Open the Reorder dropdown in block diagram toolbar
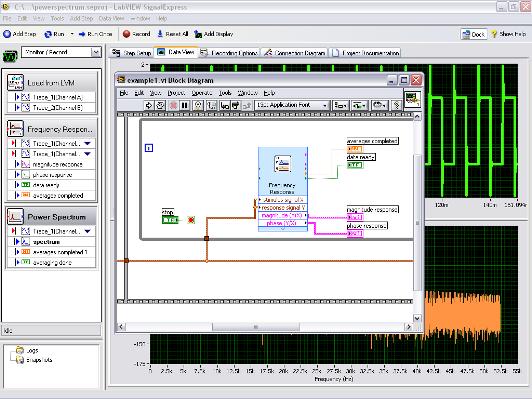532x399 pixels. coord(379,105)
